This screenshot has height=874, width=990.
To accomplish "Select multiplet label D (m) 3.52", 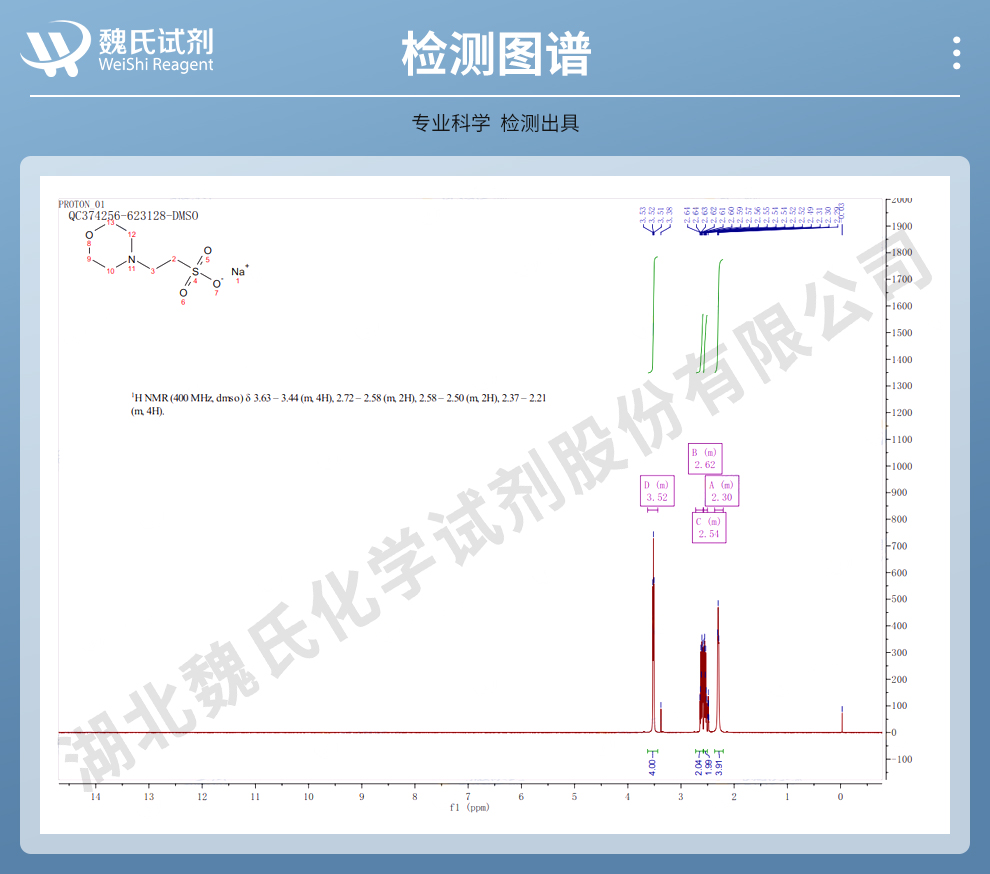I will click(657, 491).
